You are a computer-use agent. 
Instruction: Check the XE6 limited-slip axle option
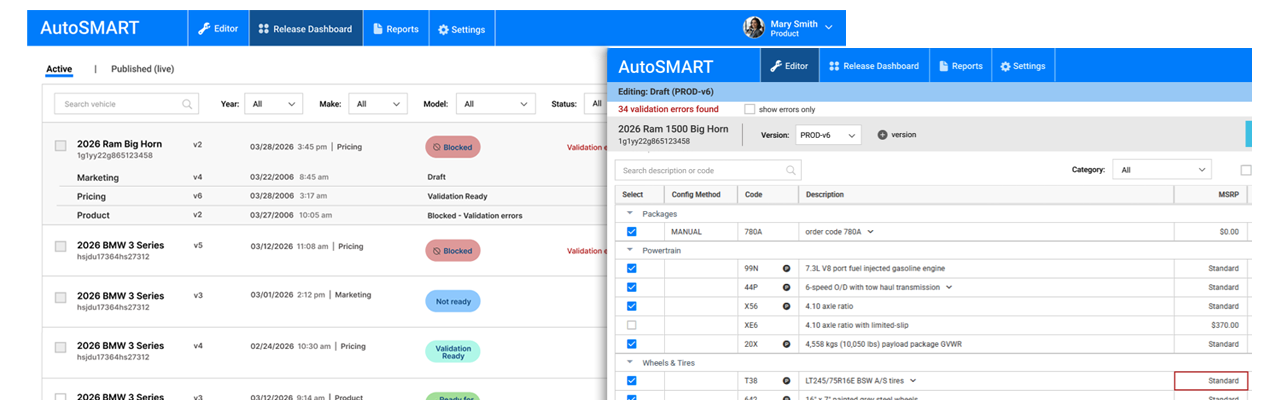click(631, 325)
